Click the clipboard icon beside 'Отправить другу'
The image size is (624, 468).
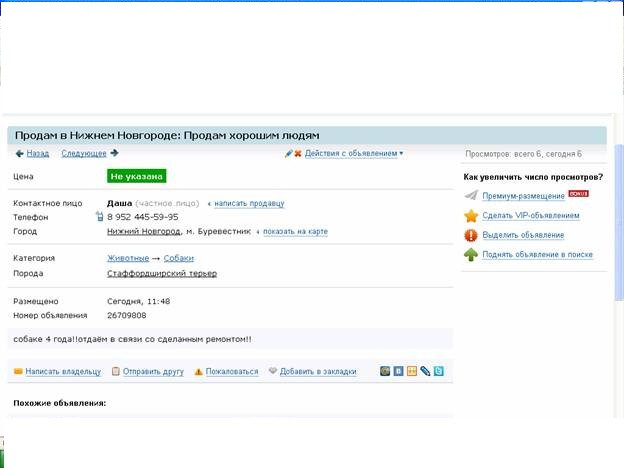(x=116, y=371)
